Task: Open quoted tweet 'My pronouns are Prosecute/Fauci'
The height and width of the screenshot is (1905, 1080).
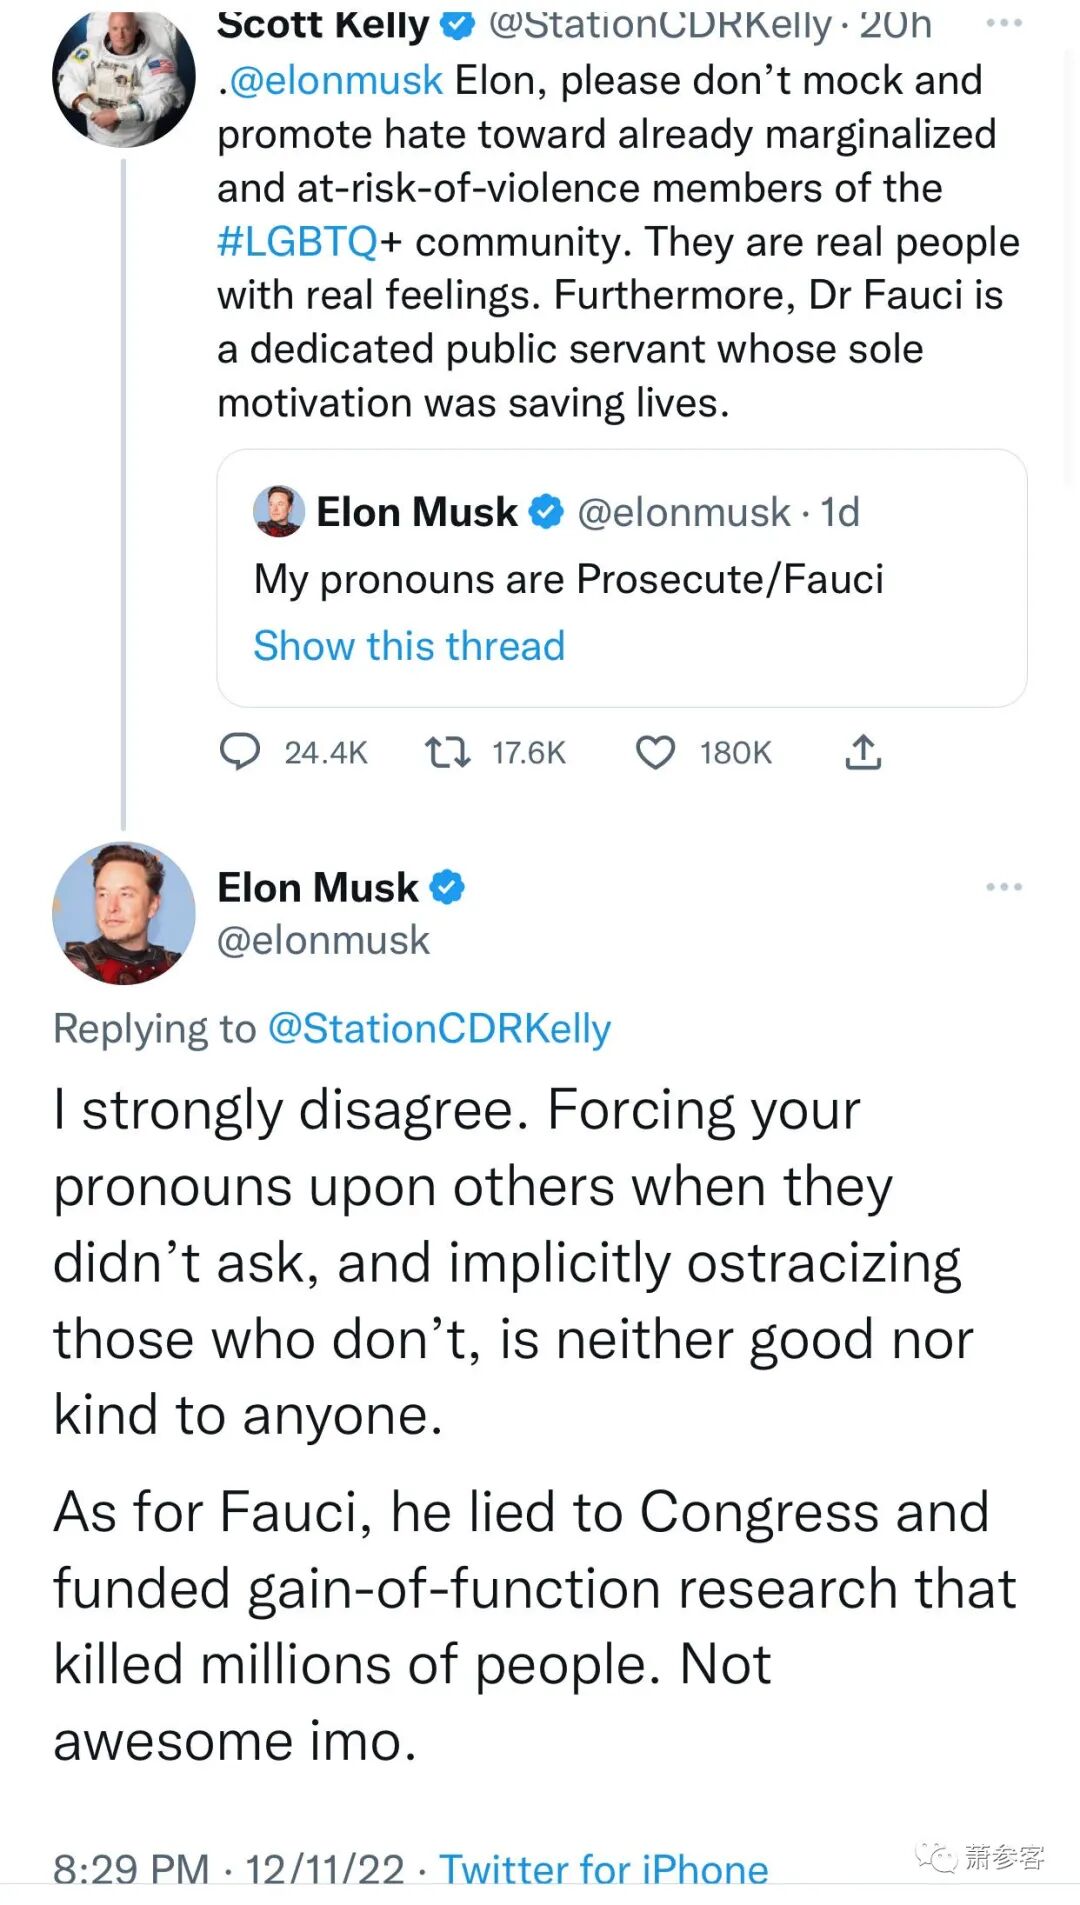Action: [x=622, y=578]
